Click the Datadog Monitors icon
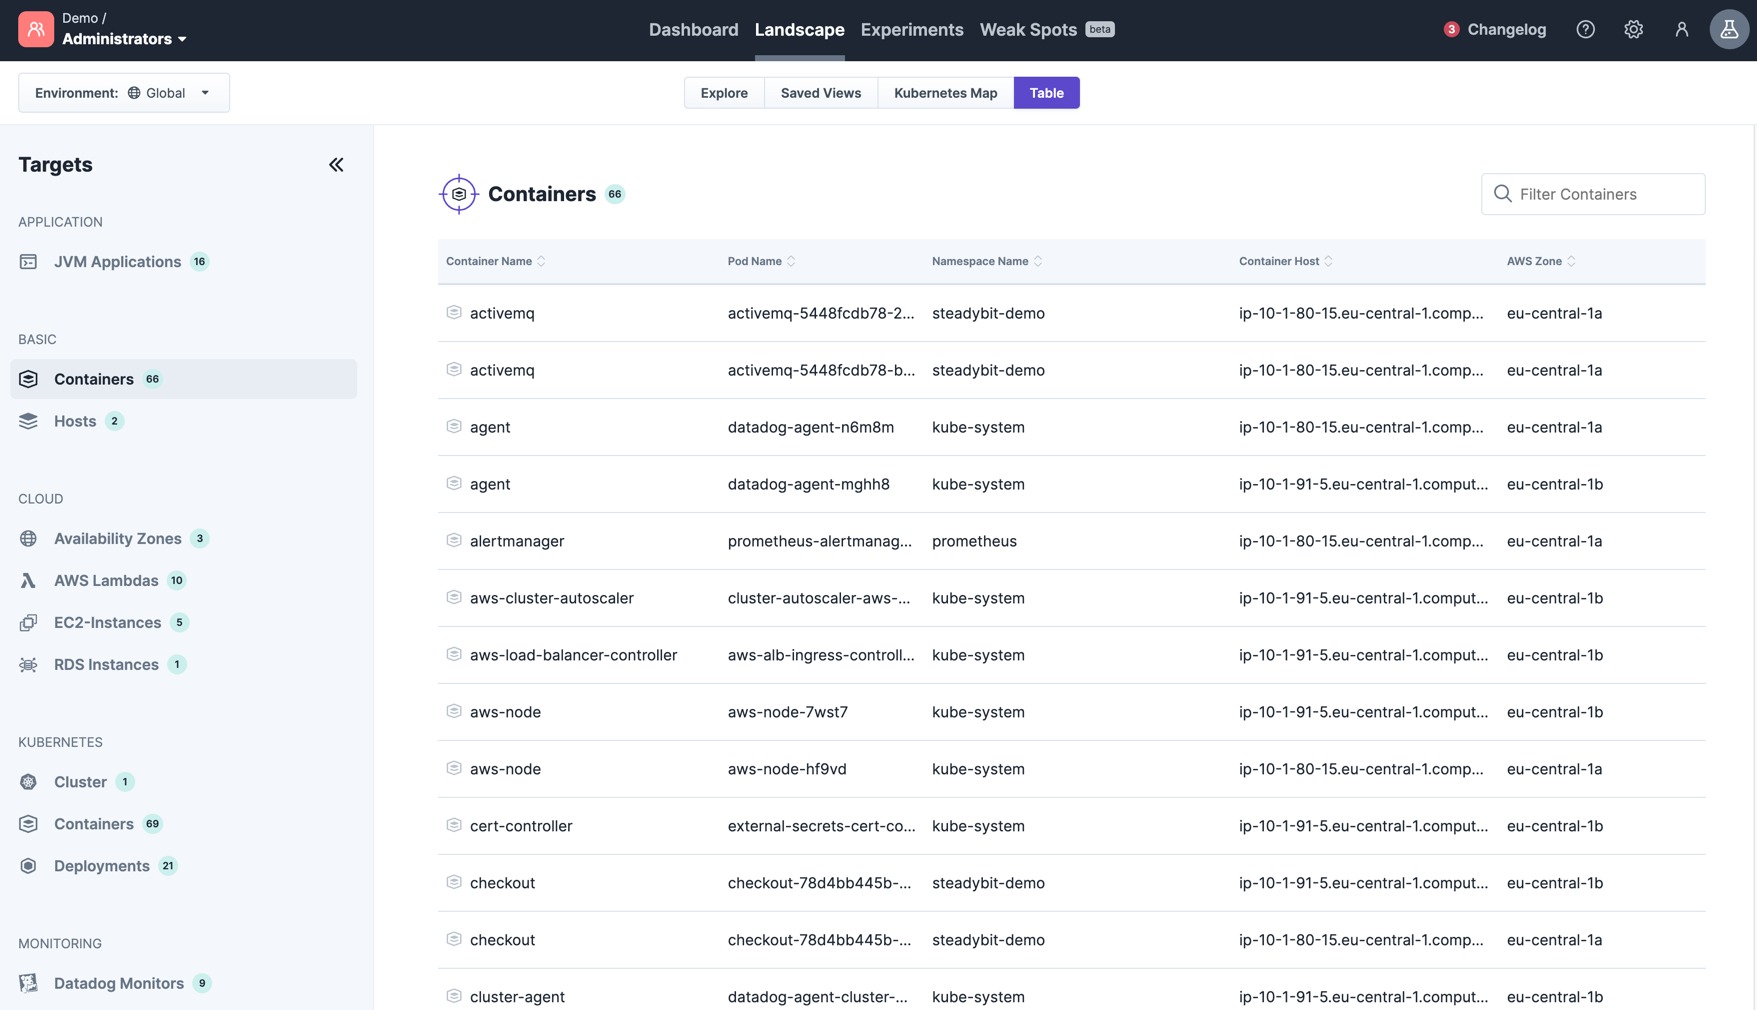The image size is (1757, 1010). coord(28,983)
